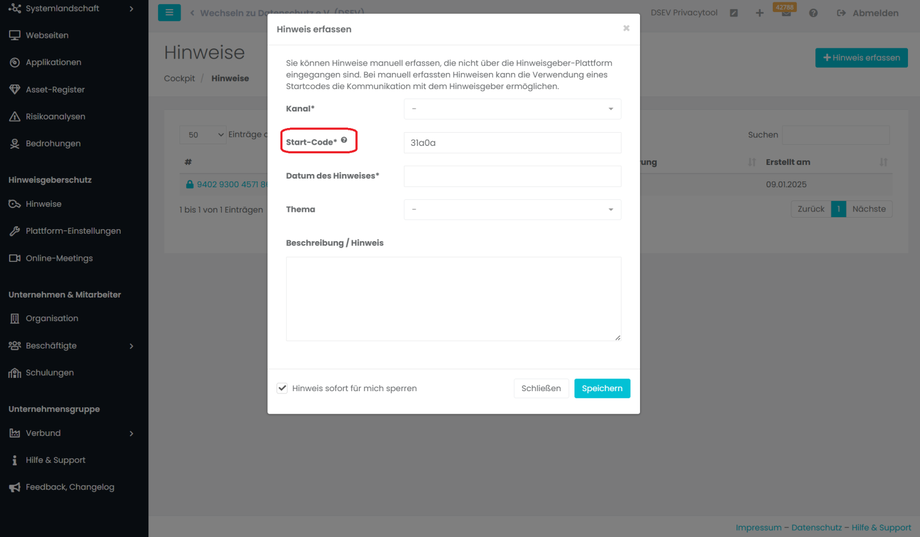Click the hamburger menu icon in header
This screenshot has height=537, width=920.
click(169, 13)
